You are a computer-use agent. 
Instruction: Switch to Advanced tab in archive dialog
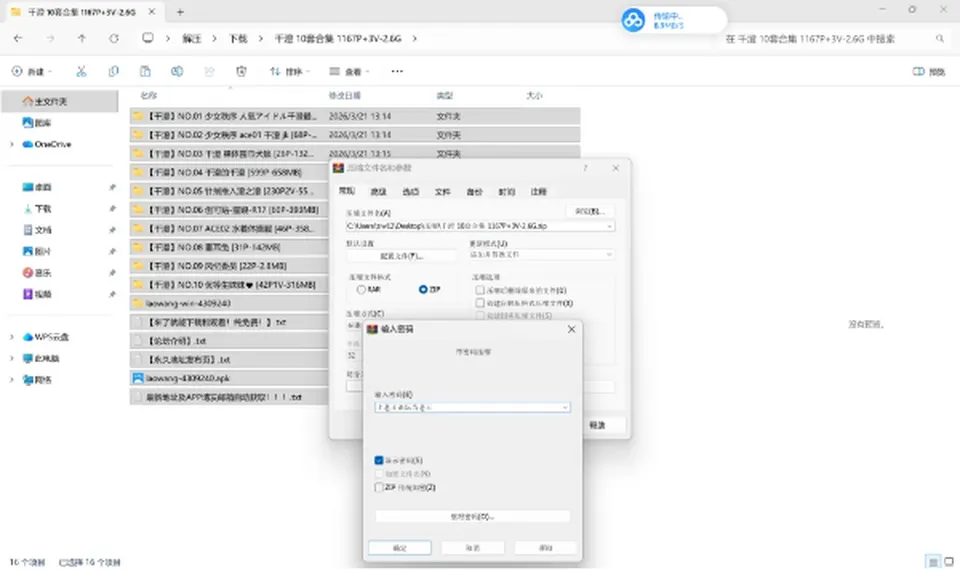point(378,192)
